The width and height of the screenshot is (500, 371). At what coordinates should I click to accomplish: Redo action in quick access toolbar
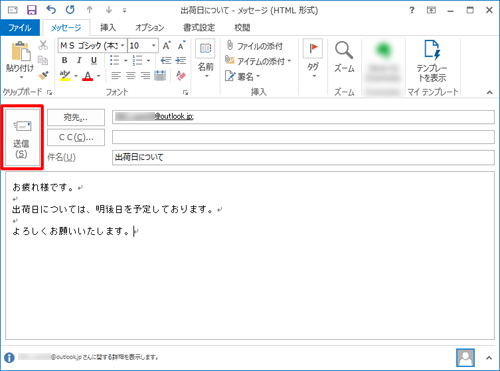click(70, 10)
